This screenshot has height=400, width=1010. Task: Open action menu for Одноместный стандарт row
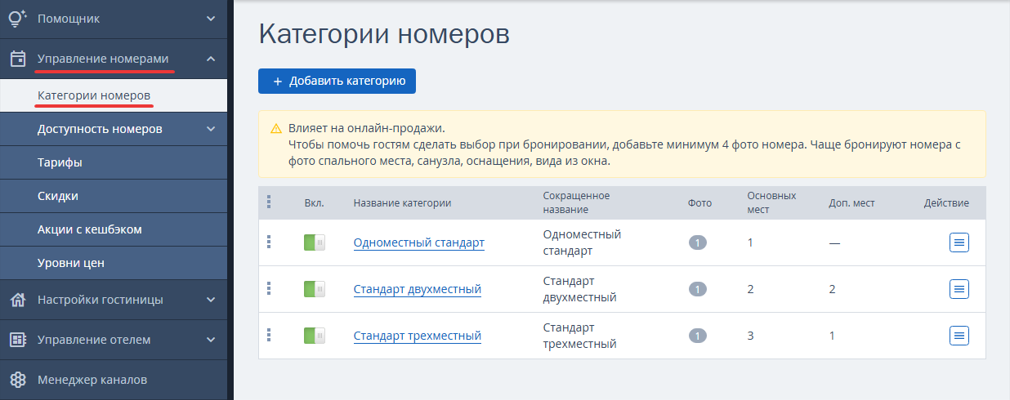point(959,243)
